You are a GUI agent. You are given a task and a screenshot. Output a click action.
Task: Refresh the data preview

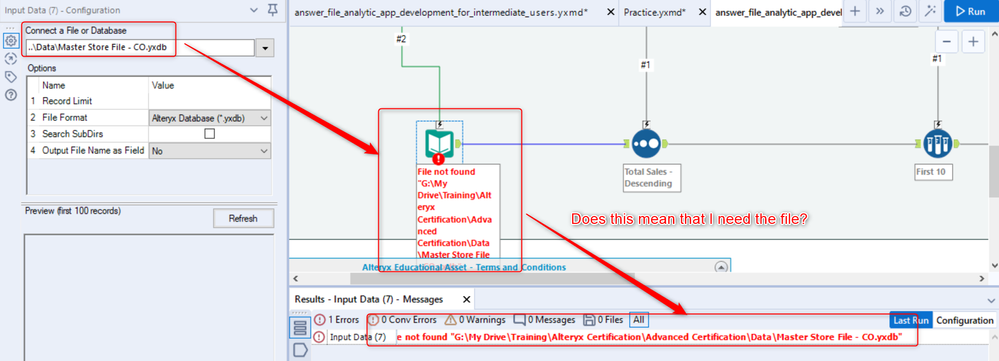click(243, 218)
